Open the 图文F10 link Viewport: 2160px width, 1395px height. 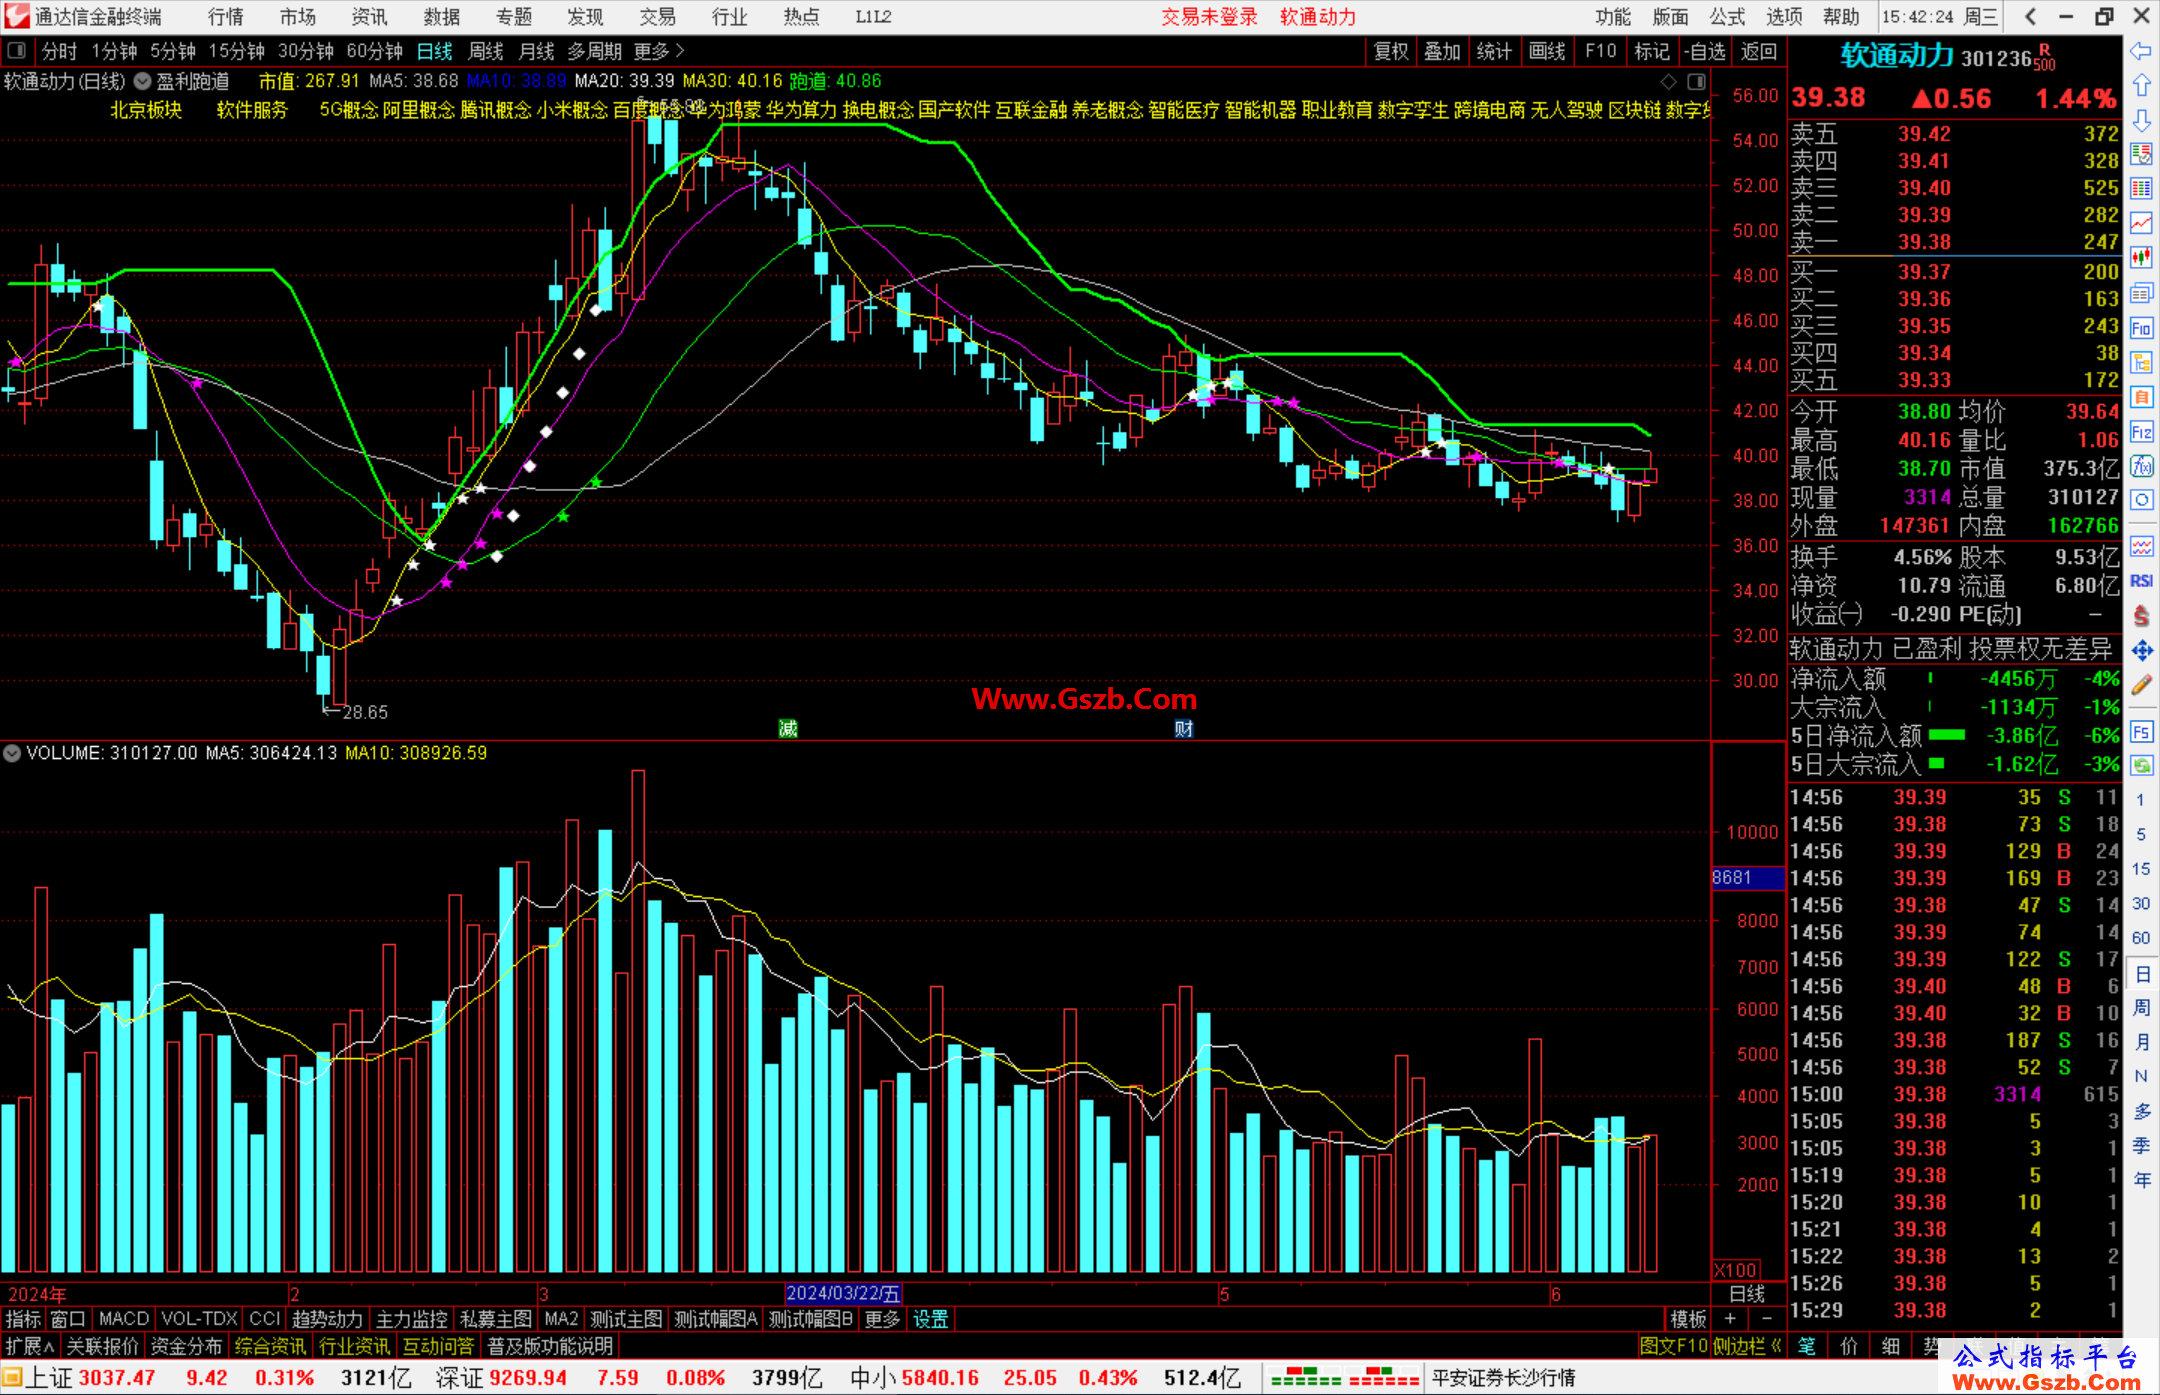[1674, 1346]
